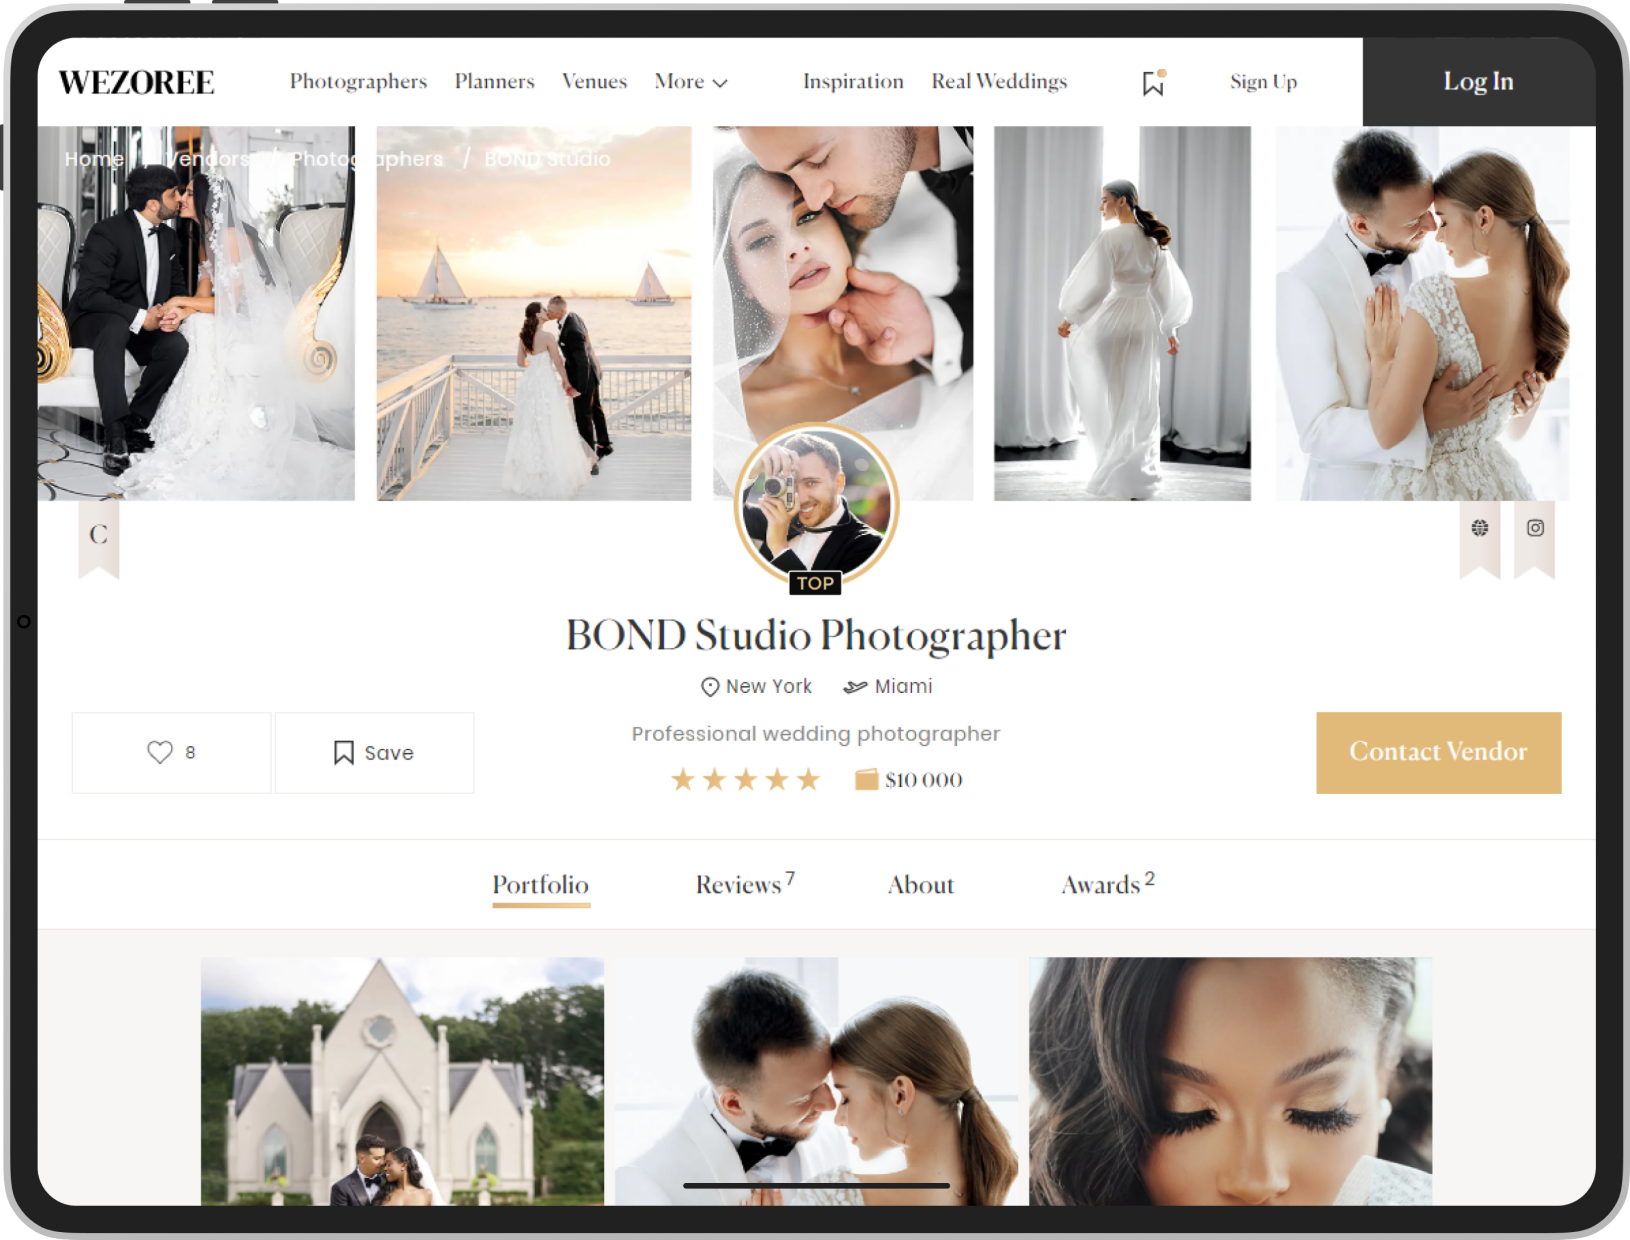Open Photographers navigation menu item
The image size is (1630, 1240).
click(358, 82)
